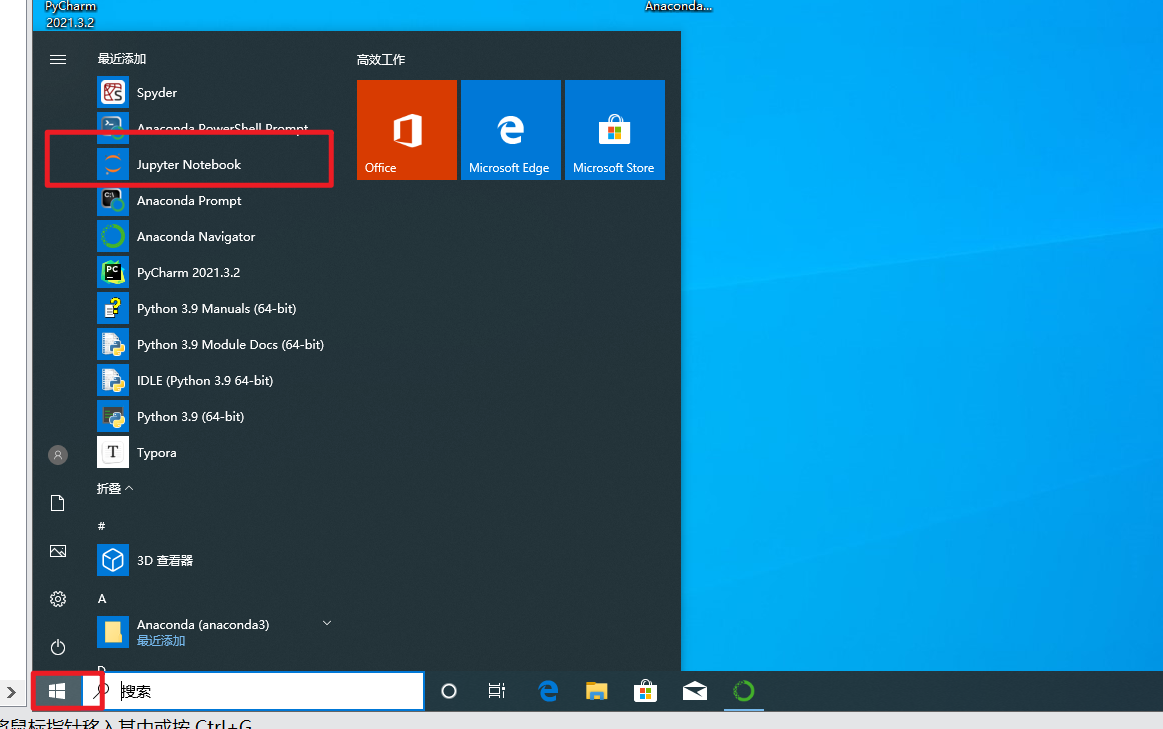Click the chevron beside Anaconda (anaconda3)
Viewport: 1163px width, 729px height.
pos(326,623)
